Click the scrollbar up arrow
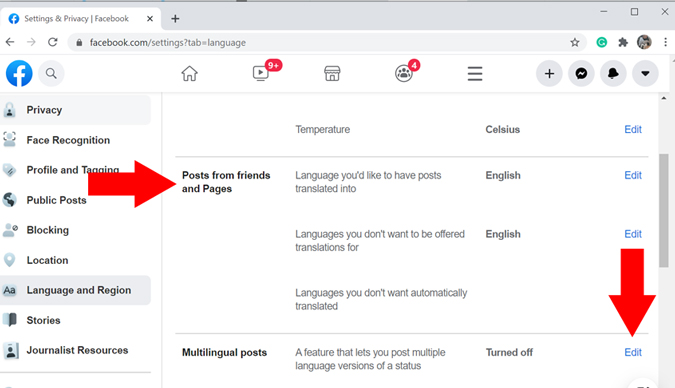Viewport: 675px width, 388px height. [663, 98]
